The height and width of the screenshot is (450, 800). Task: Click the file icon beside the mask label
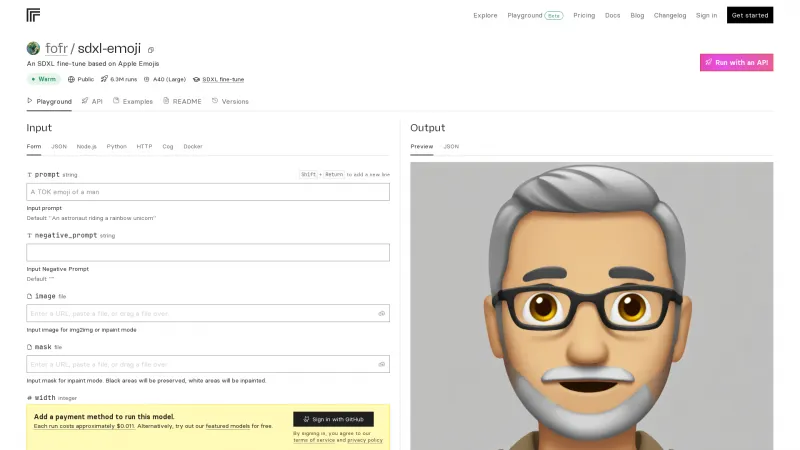(x=29, y=347)
